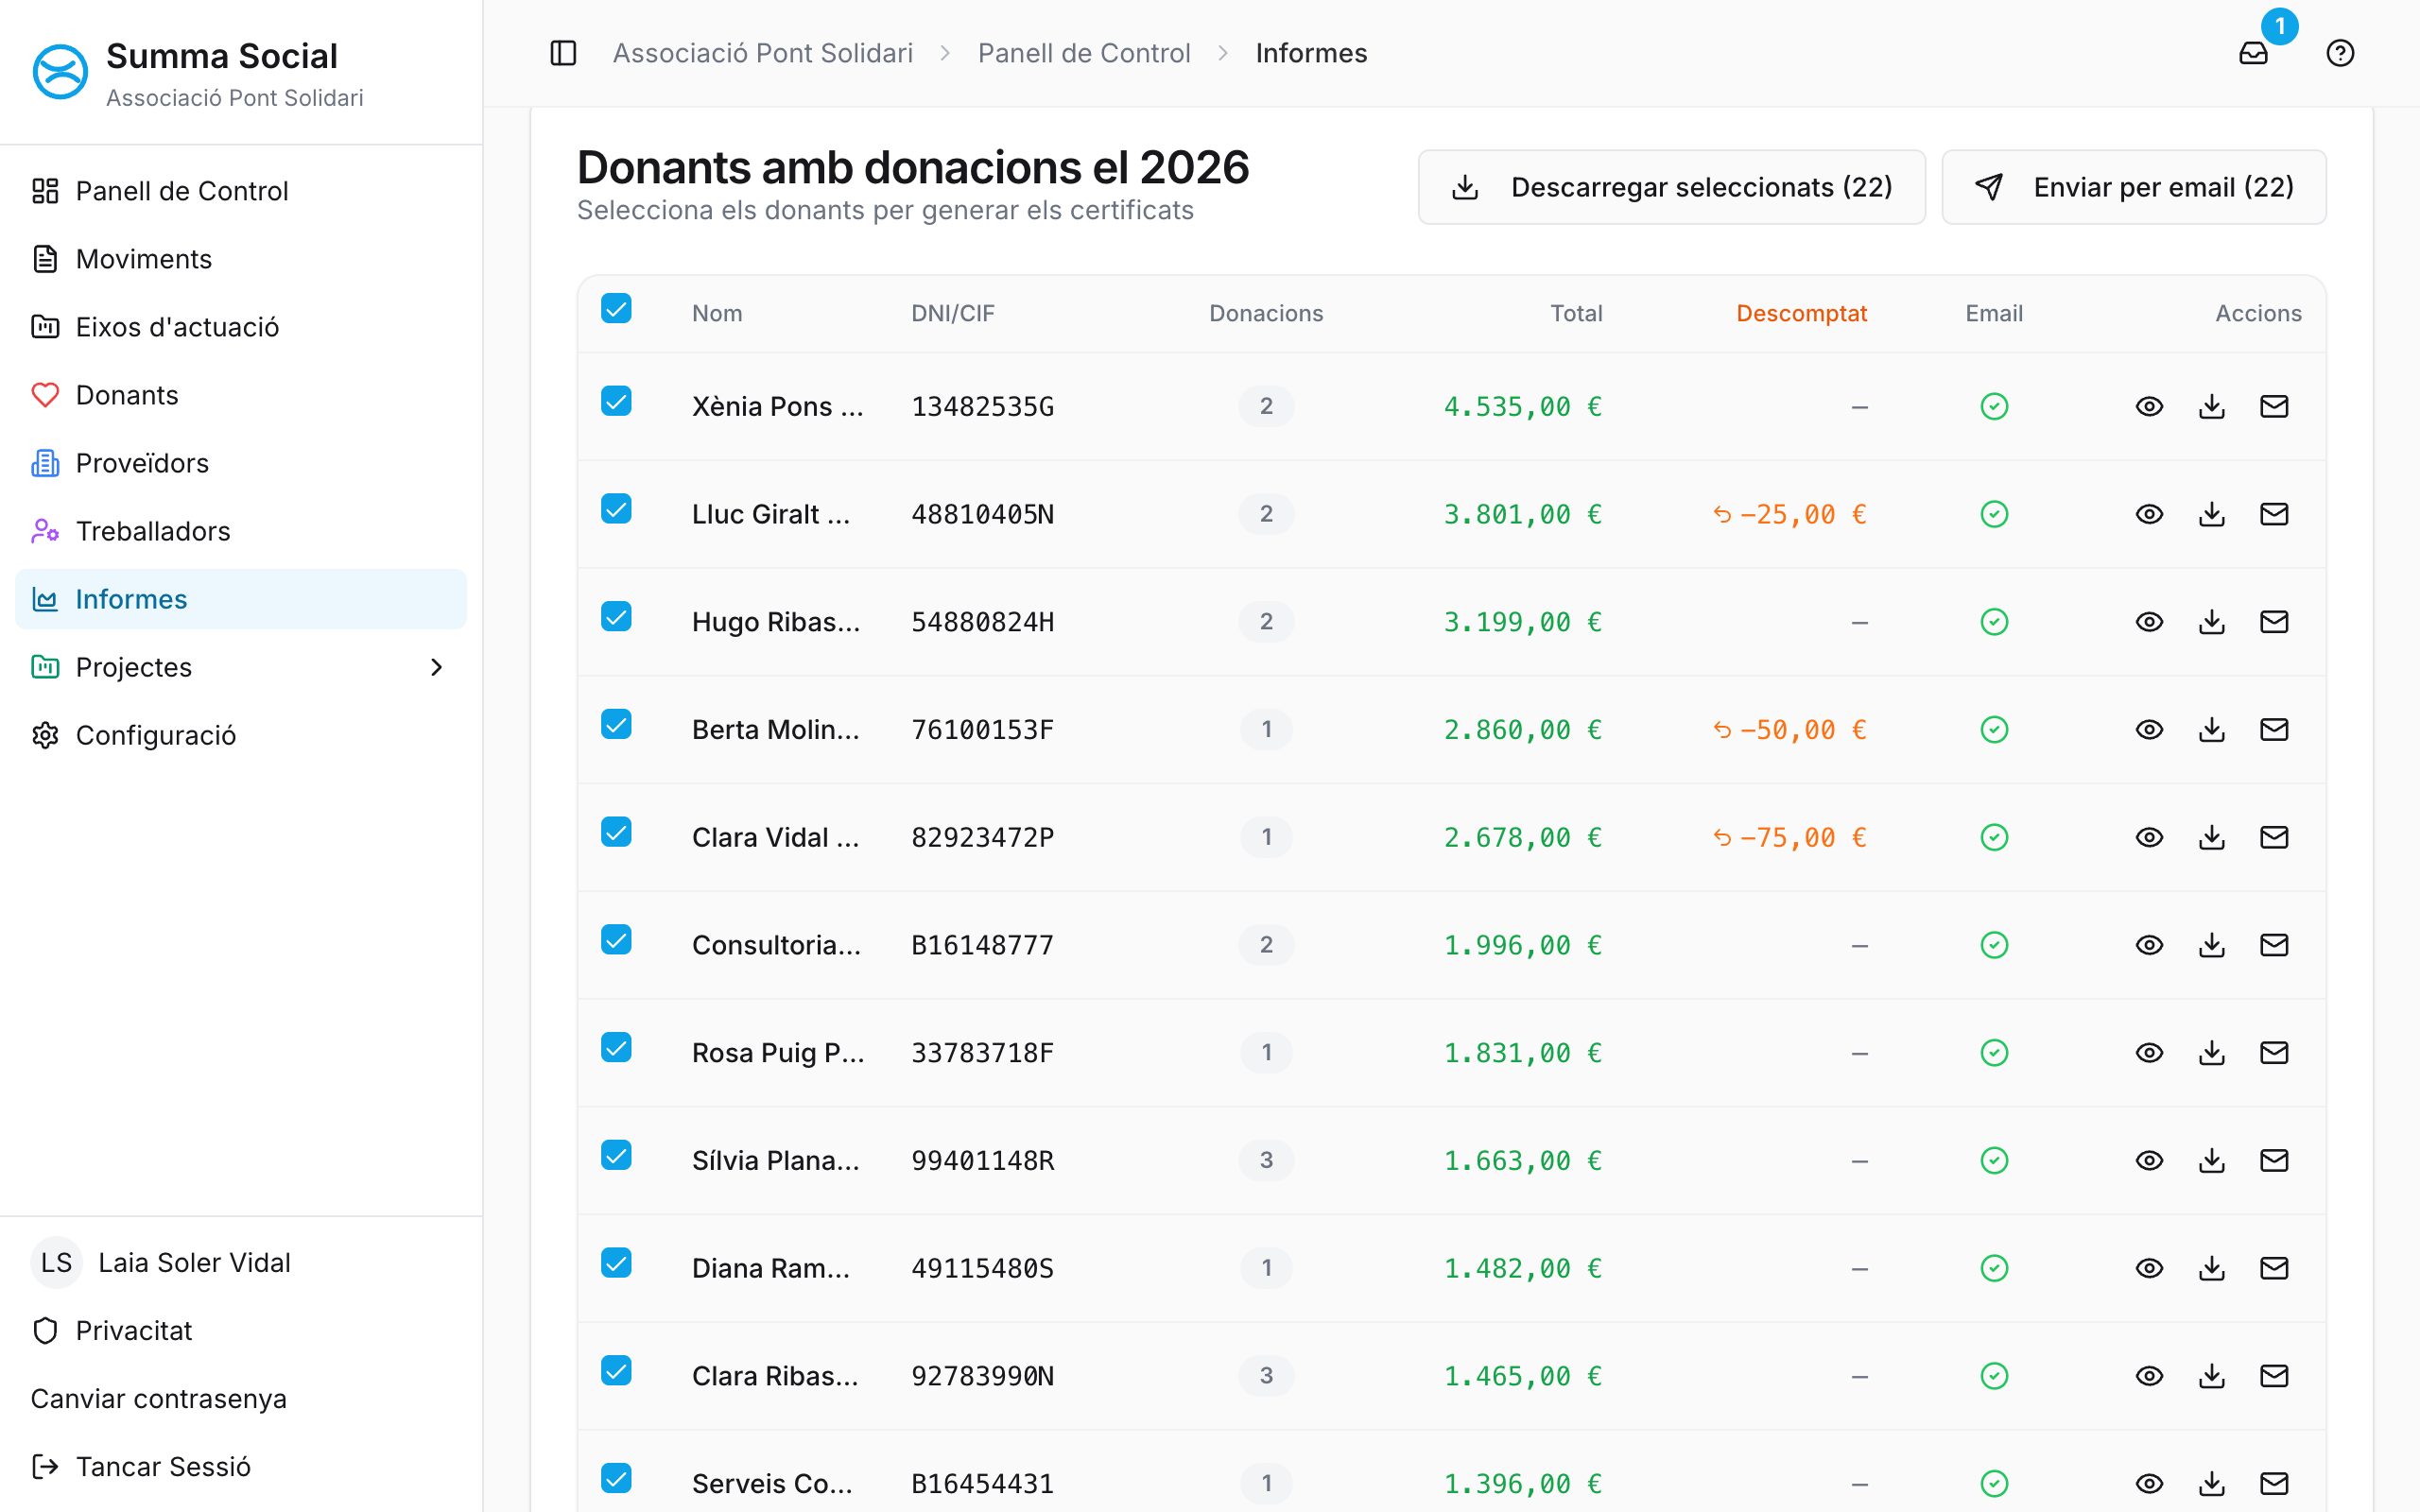Image resolution: width=2420 pixels, height=1512 pixels.
Task: Go to Moviments section
Action: pyautogui.click(x=241, y=259)
